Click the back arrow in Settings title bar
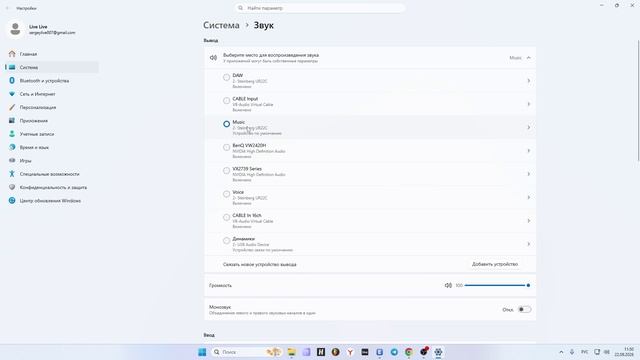 [7, 8]
